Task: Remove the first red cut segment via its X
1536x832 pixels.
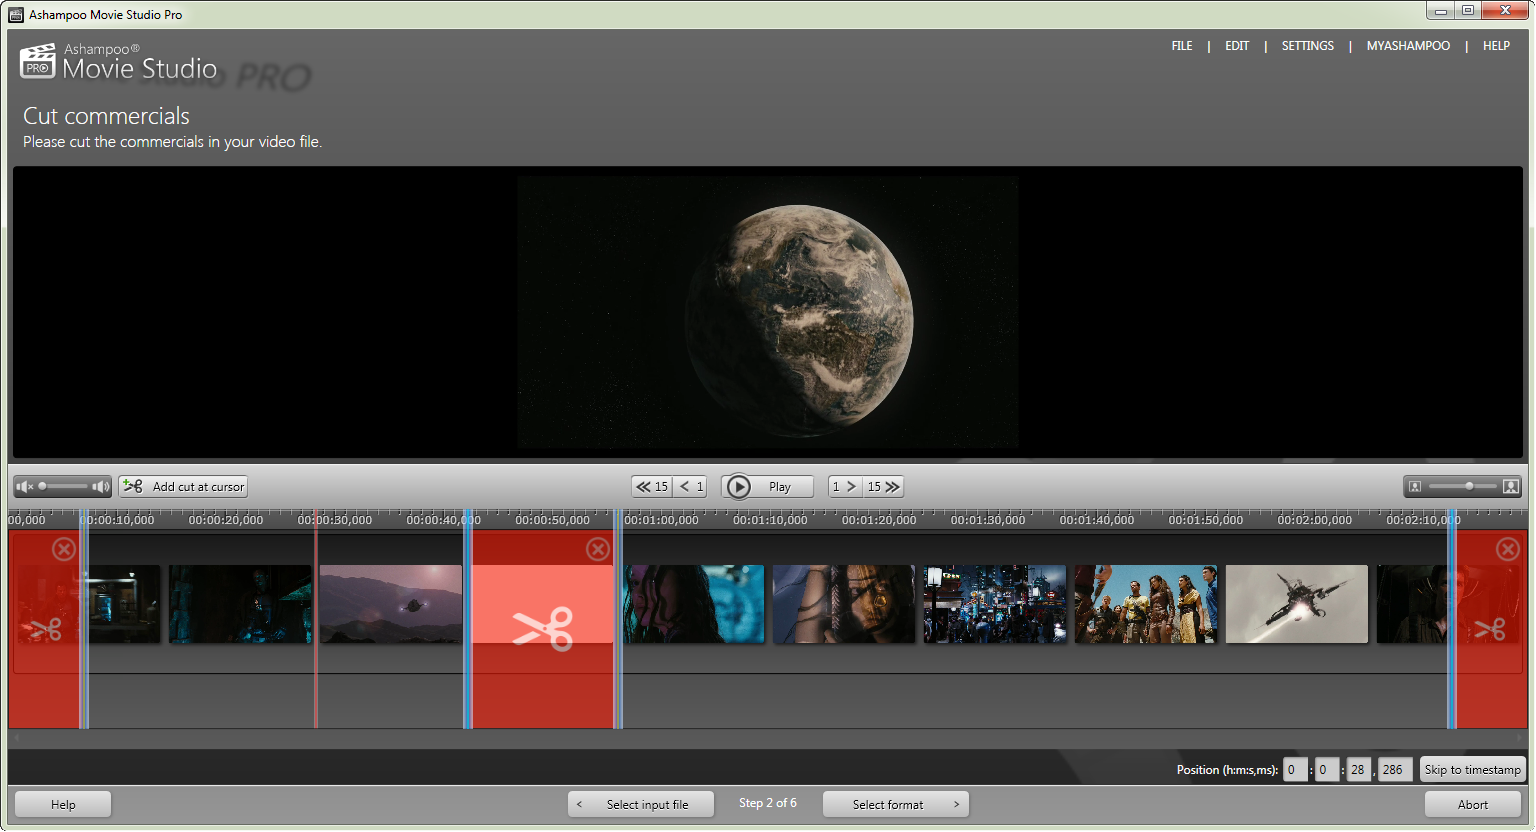Action: point(63,549)
